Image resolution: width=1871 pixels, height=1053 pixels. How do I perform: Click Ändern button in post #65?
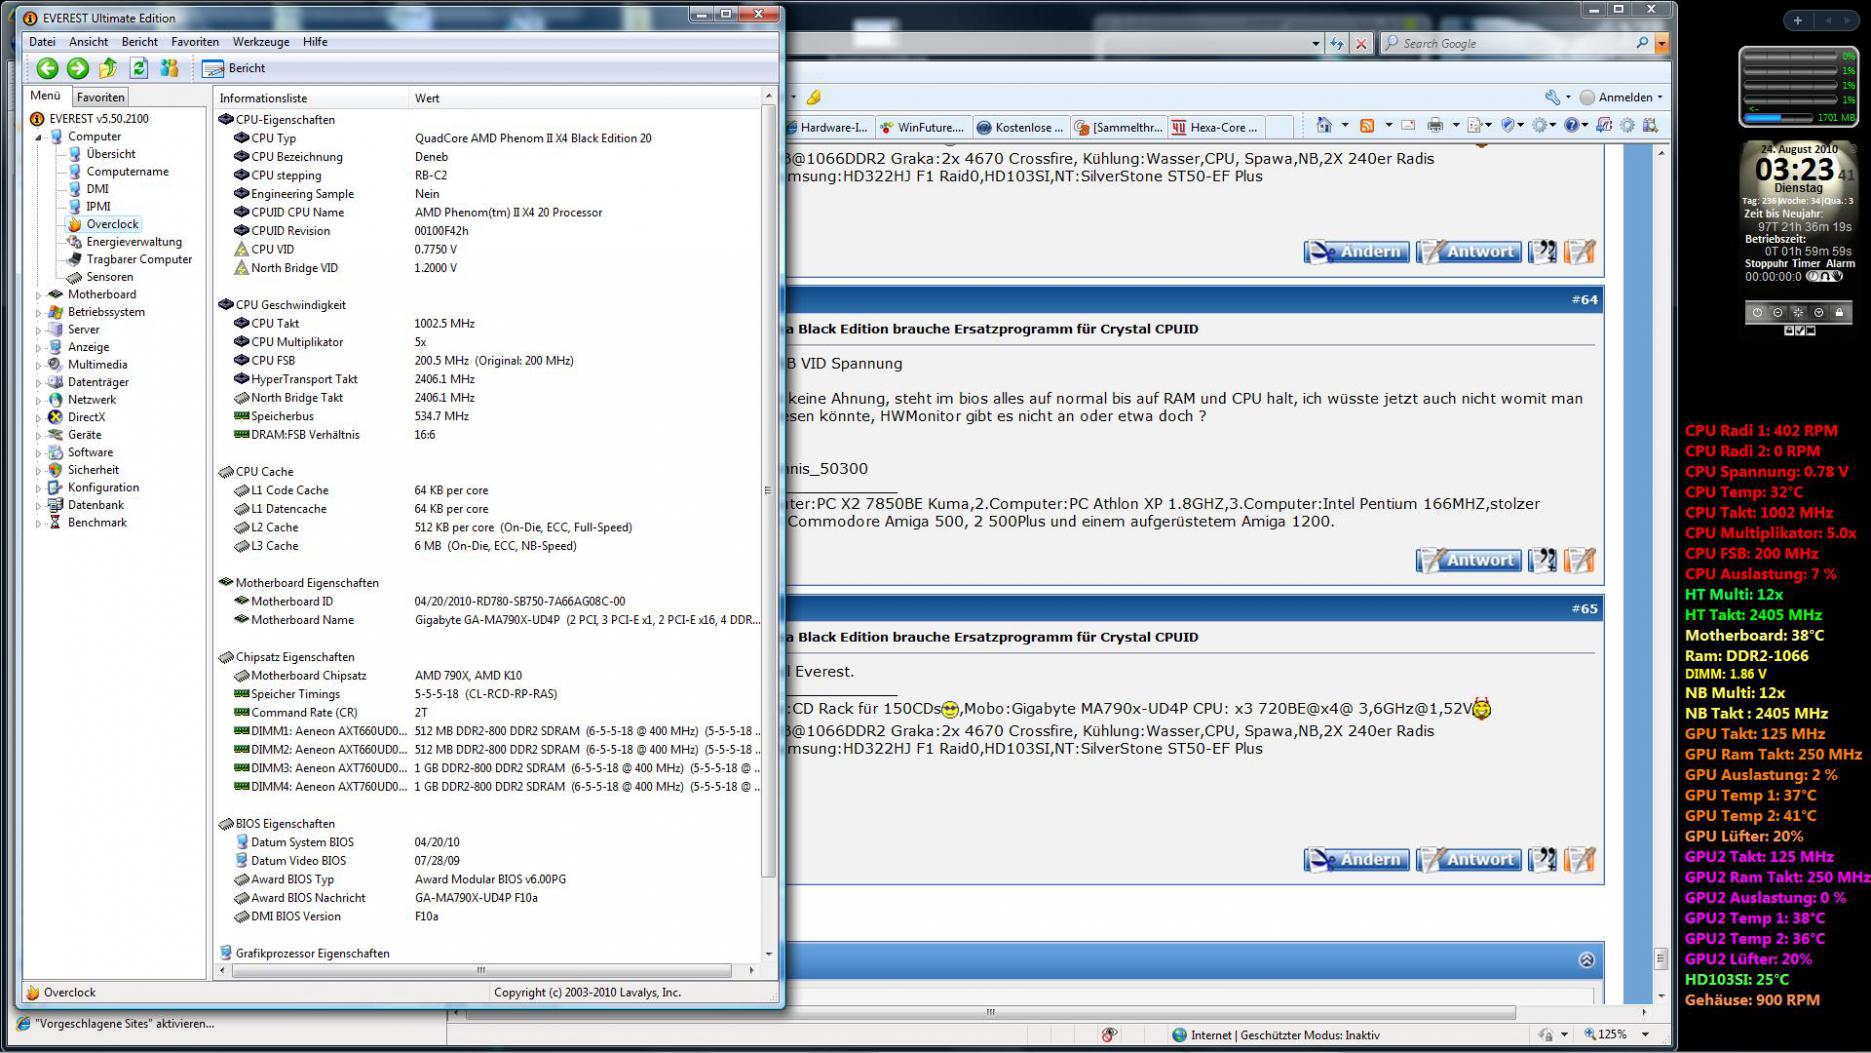click(x=1357, y=859)
